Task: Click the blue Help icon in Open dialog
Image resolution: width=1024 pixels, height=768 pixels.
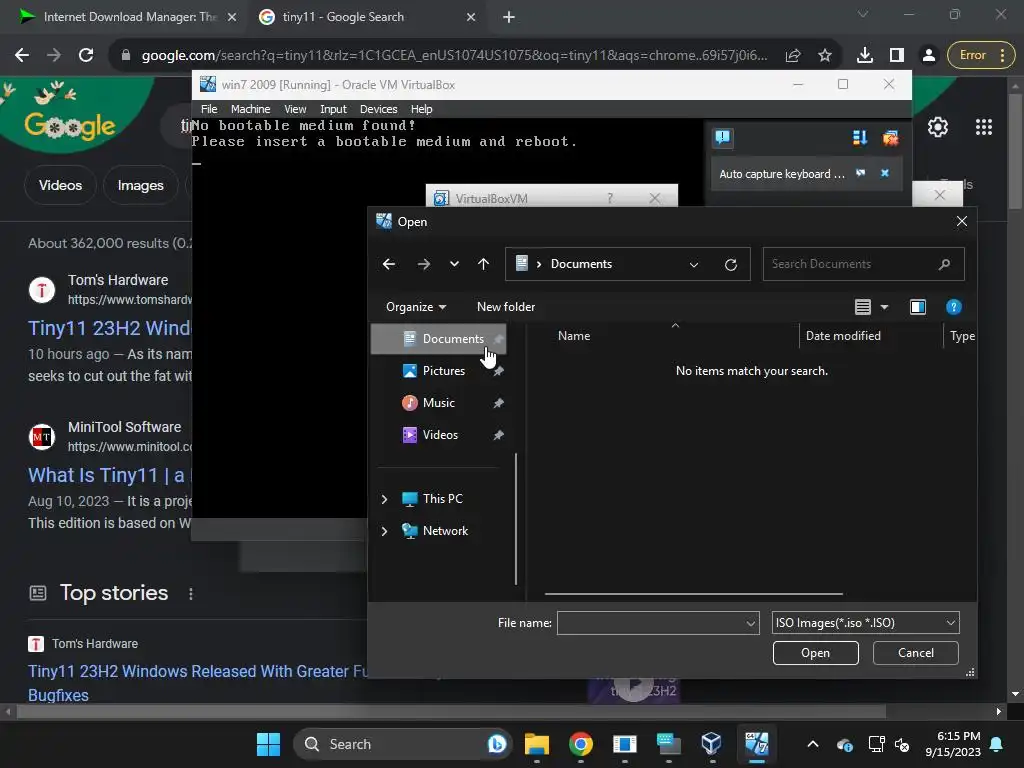Action: (x=953, y=307)
